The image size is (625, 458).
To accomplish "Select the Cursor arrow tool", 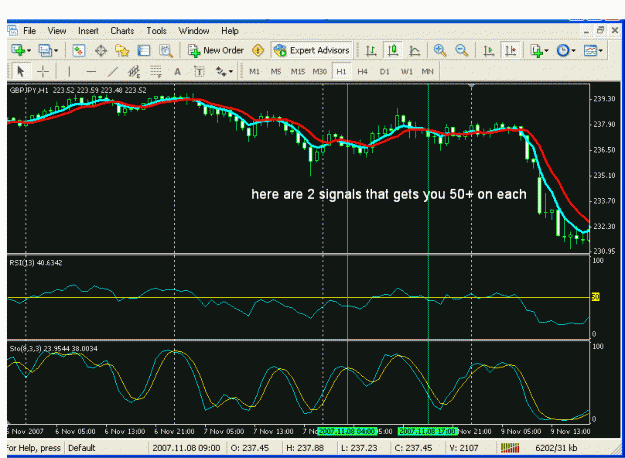I will click(x=20, y=71).
